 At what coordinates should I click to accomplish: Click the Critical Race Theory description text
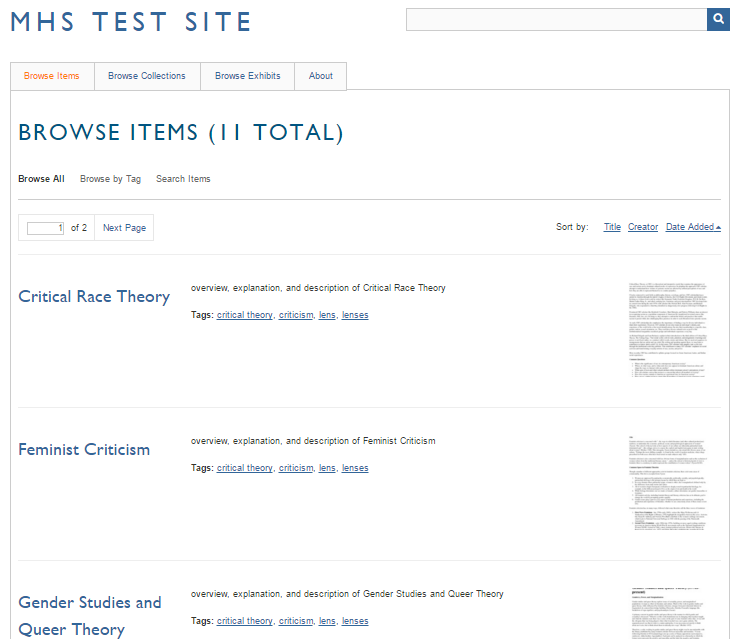coord(318,288)
